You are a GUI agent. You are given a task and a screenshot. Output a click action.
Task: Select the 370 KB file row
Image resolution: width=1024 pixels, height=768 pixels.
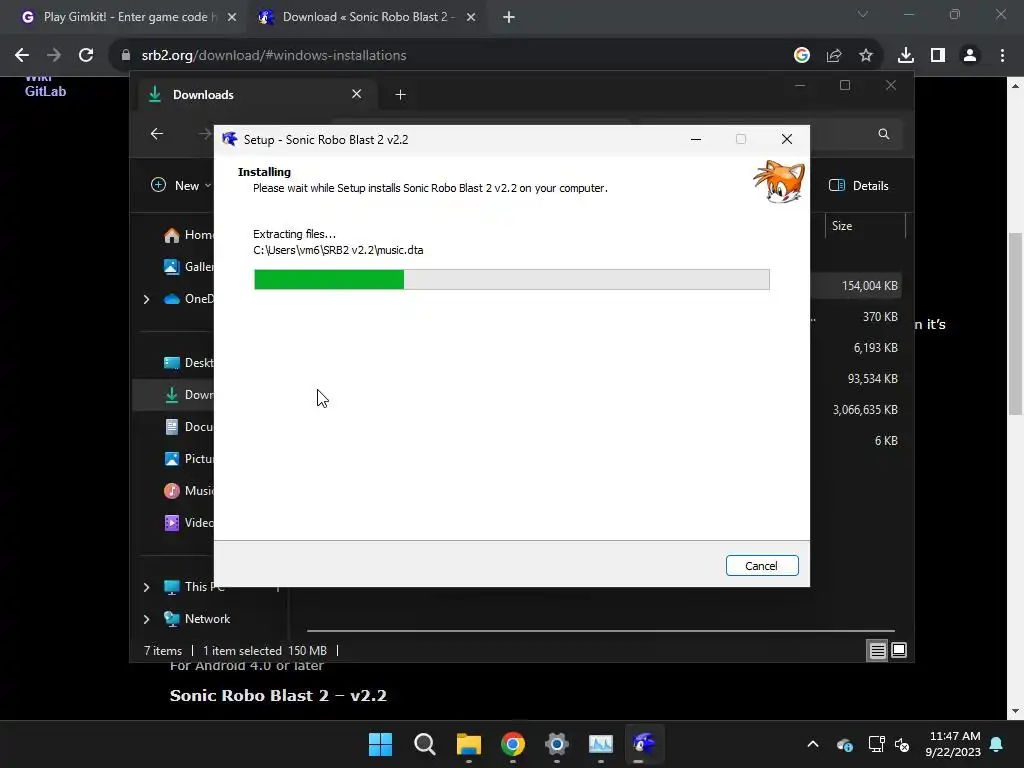(856, 317)
